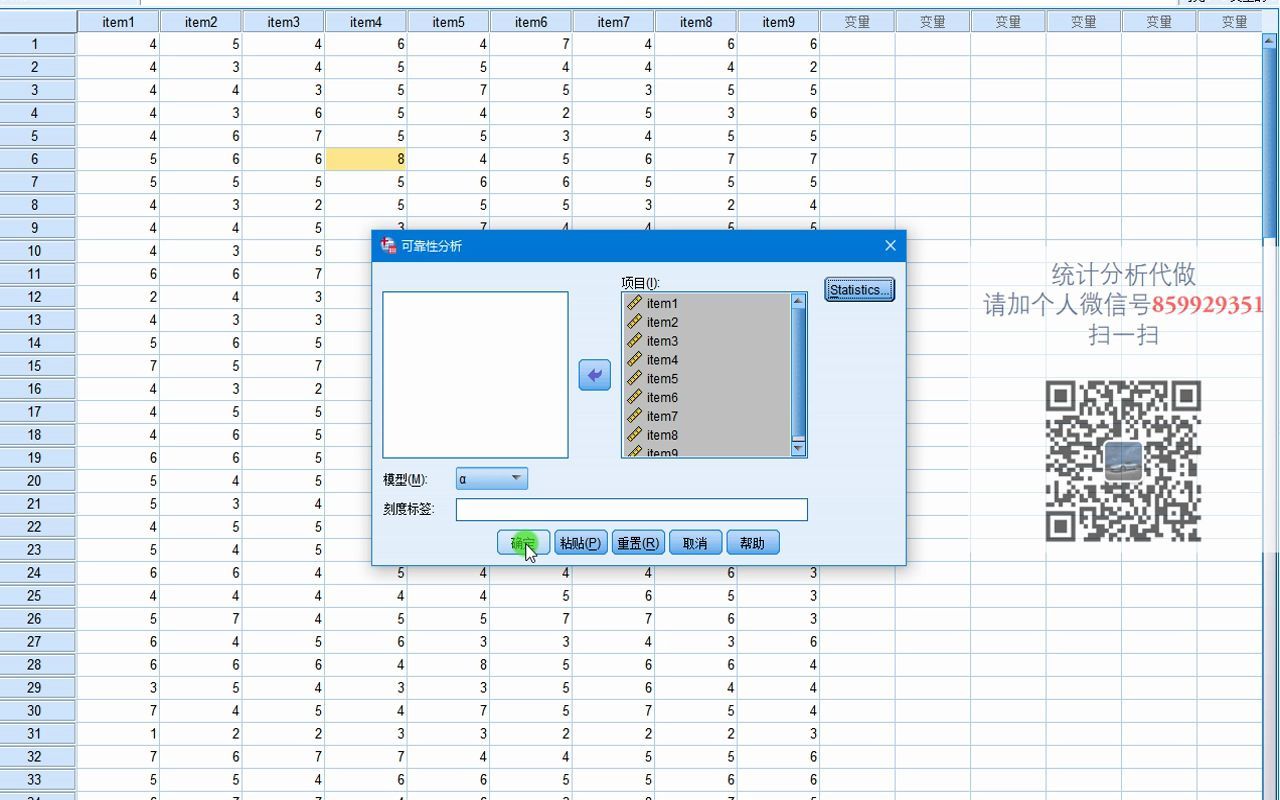Select the item3 column header

(x=283, y=22)
